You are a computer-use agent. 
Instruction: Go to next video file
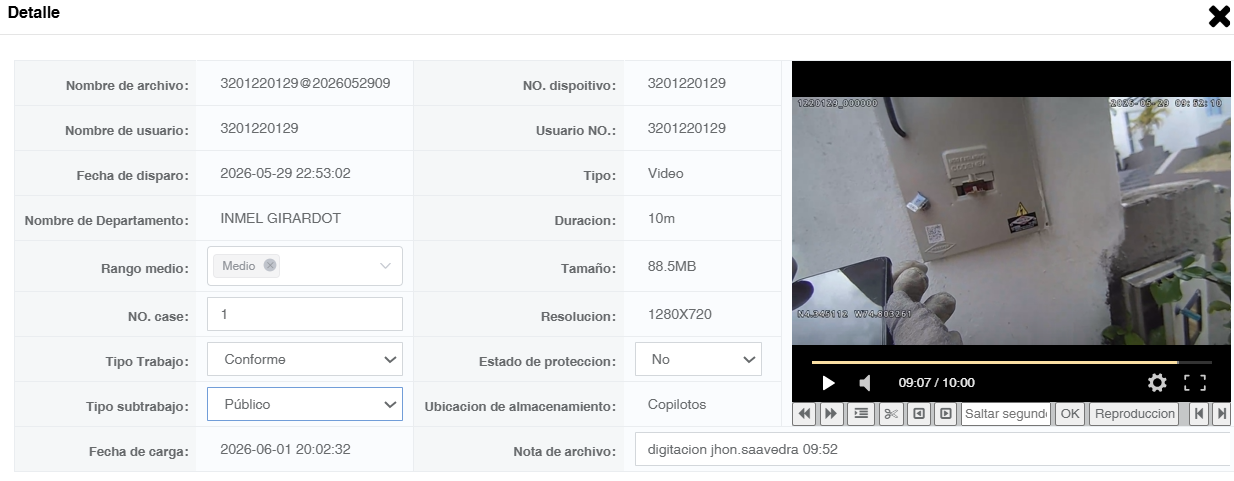coord(1221,414)
